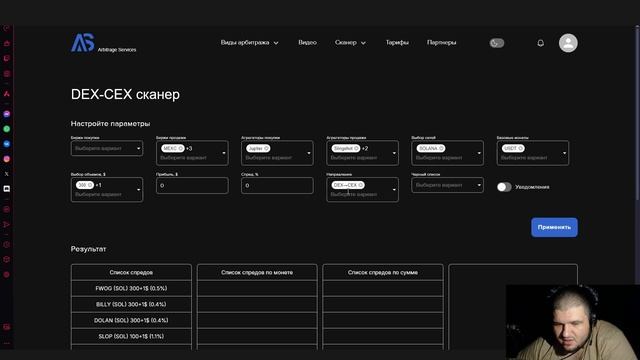Open the blue VK icon in browser sidebar

[7, 144]
